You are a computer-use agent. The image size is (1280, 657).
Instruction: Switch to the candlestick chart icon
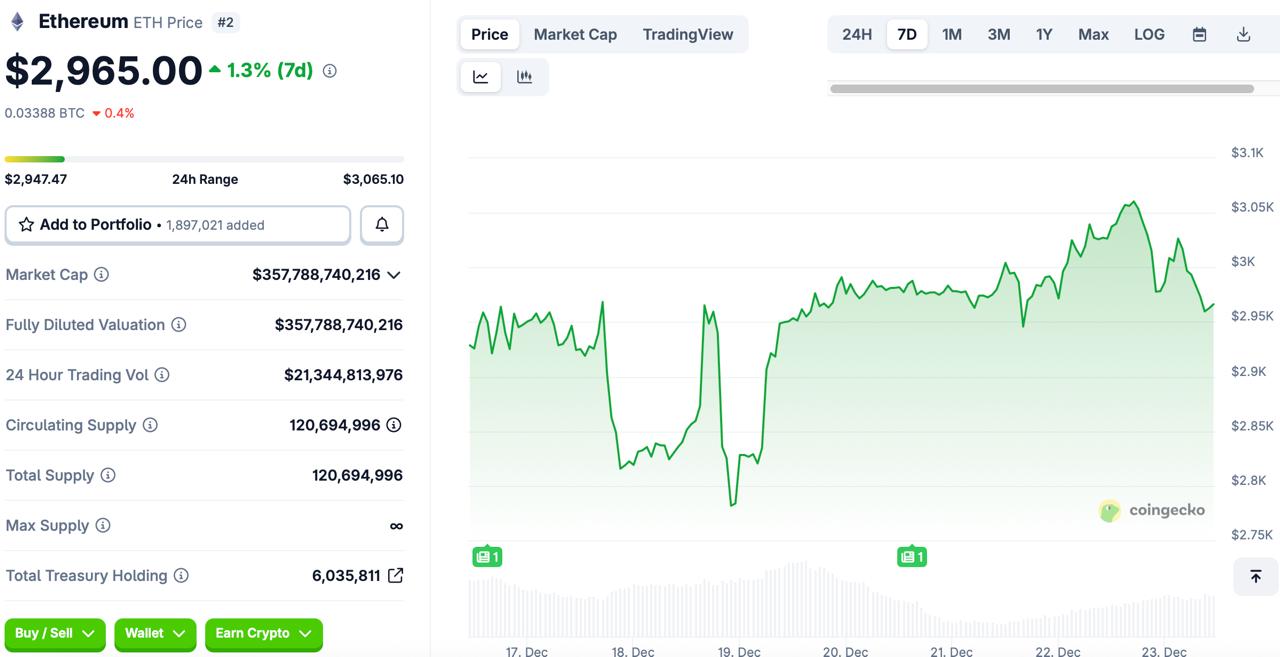[525, 76]
